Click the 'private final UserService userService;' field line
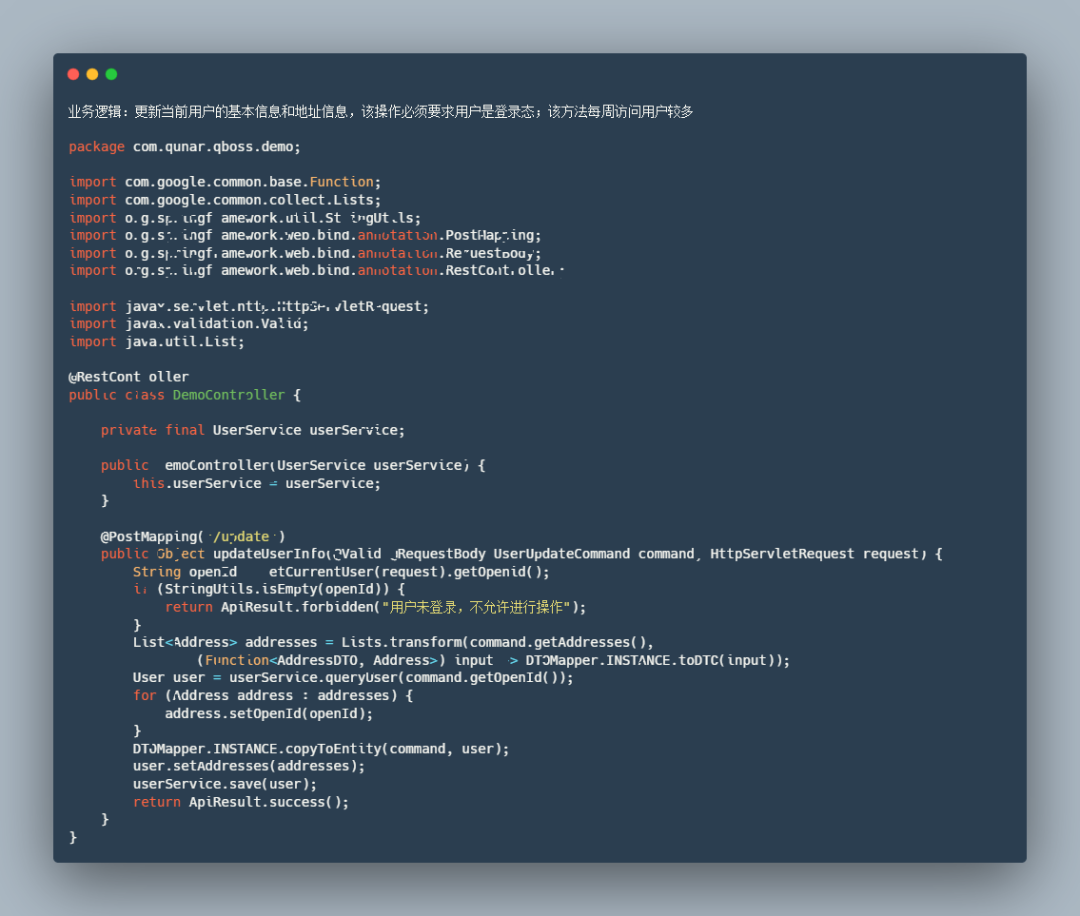This screenshot has width=1080, height=916. coord(253,430)
